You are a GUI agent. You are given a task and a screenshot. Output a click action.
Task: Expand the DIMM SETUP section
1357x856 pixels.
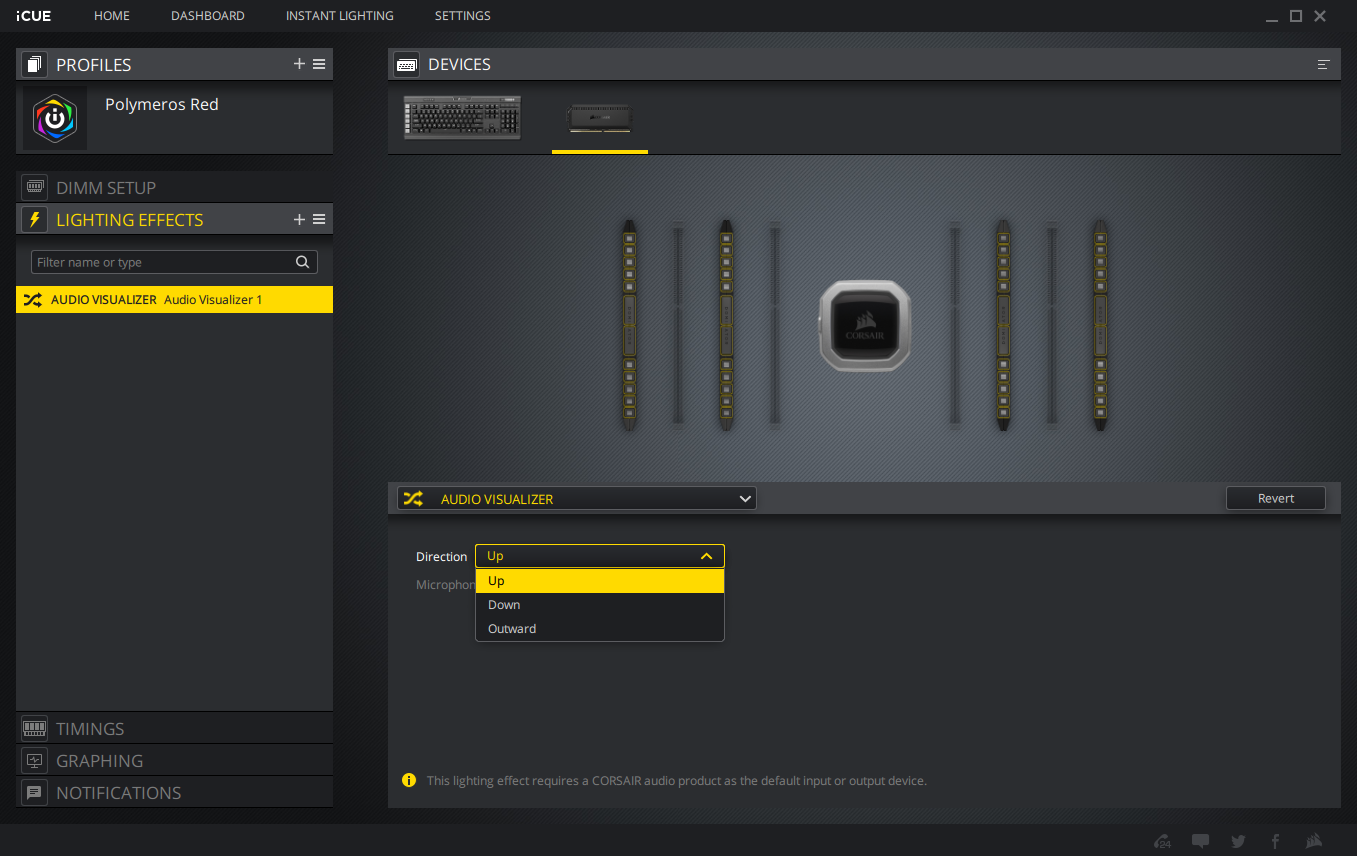[x=175, y=188]
